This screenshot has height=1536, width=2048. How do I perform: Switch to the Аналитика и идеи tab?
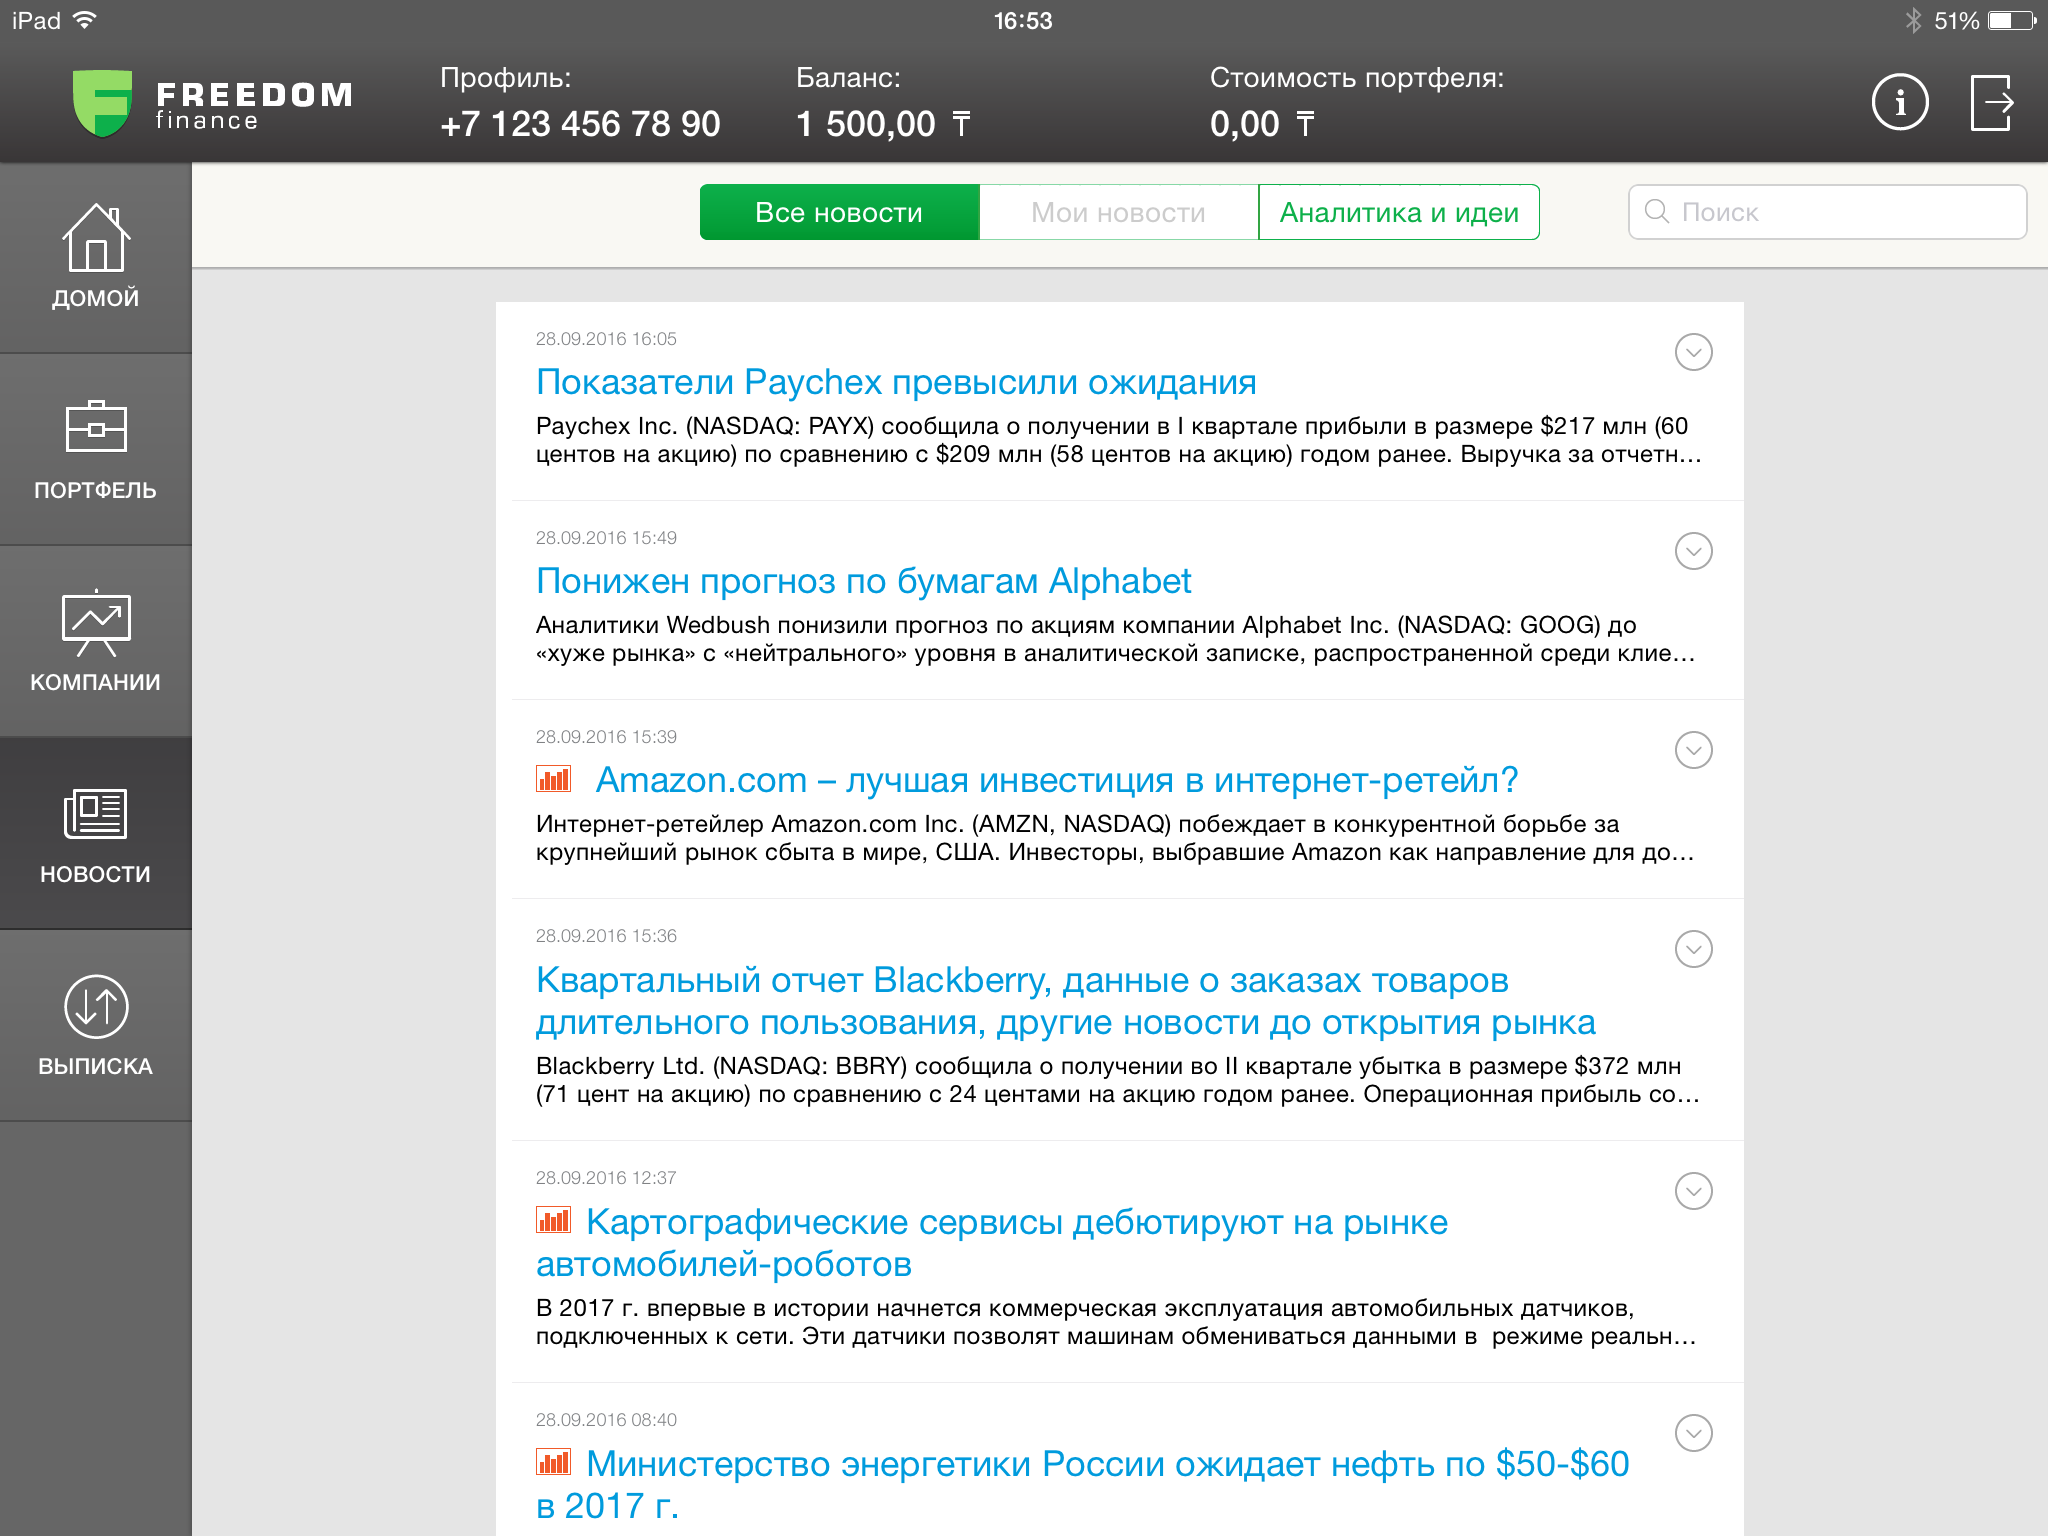(x=1399, y=212)
